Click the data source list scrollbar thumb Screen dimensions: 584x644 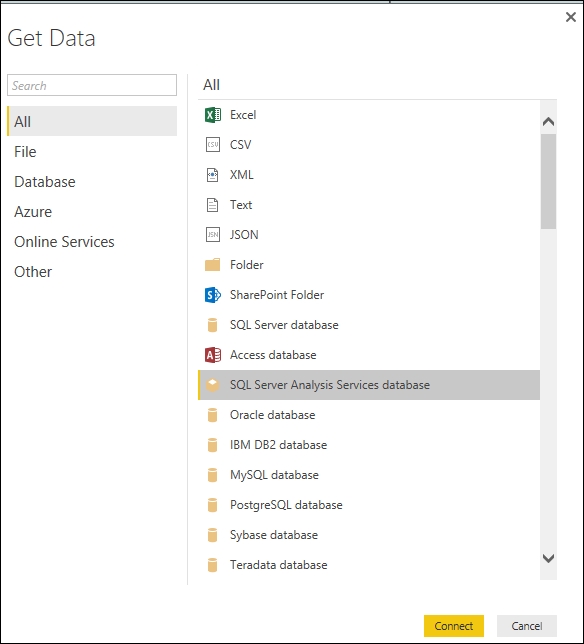coord(548,181)
